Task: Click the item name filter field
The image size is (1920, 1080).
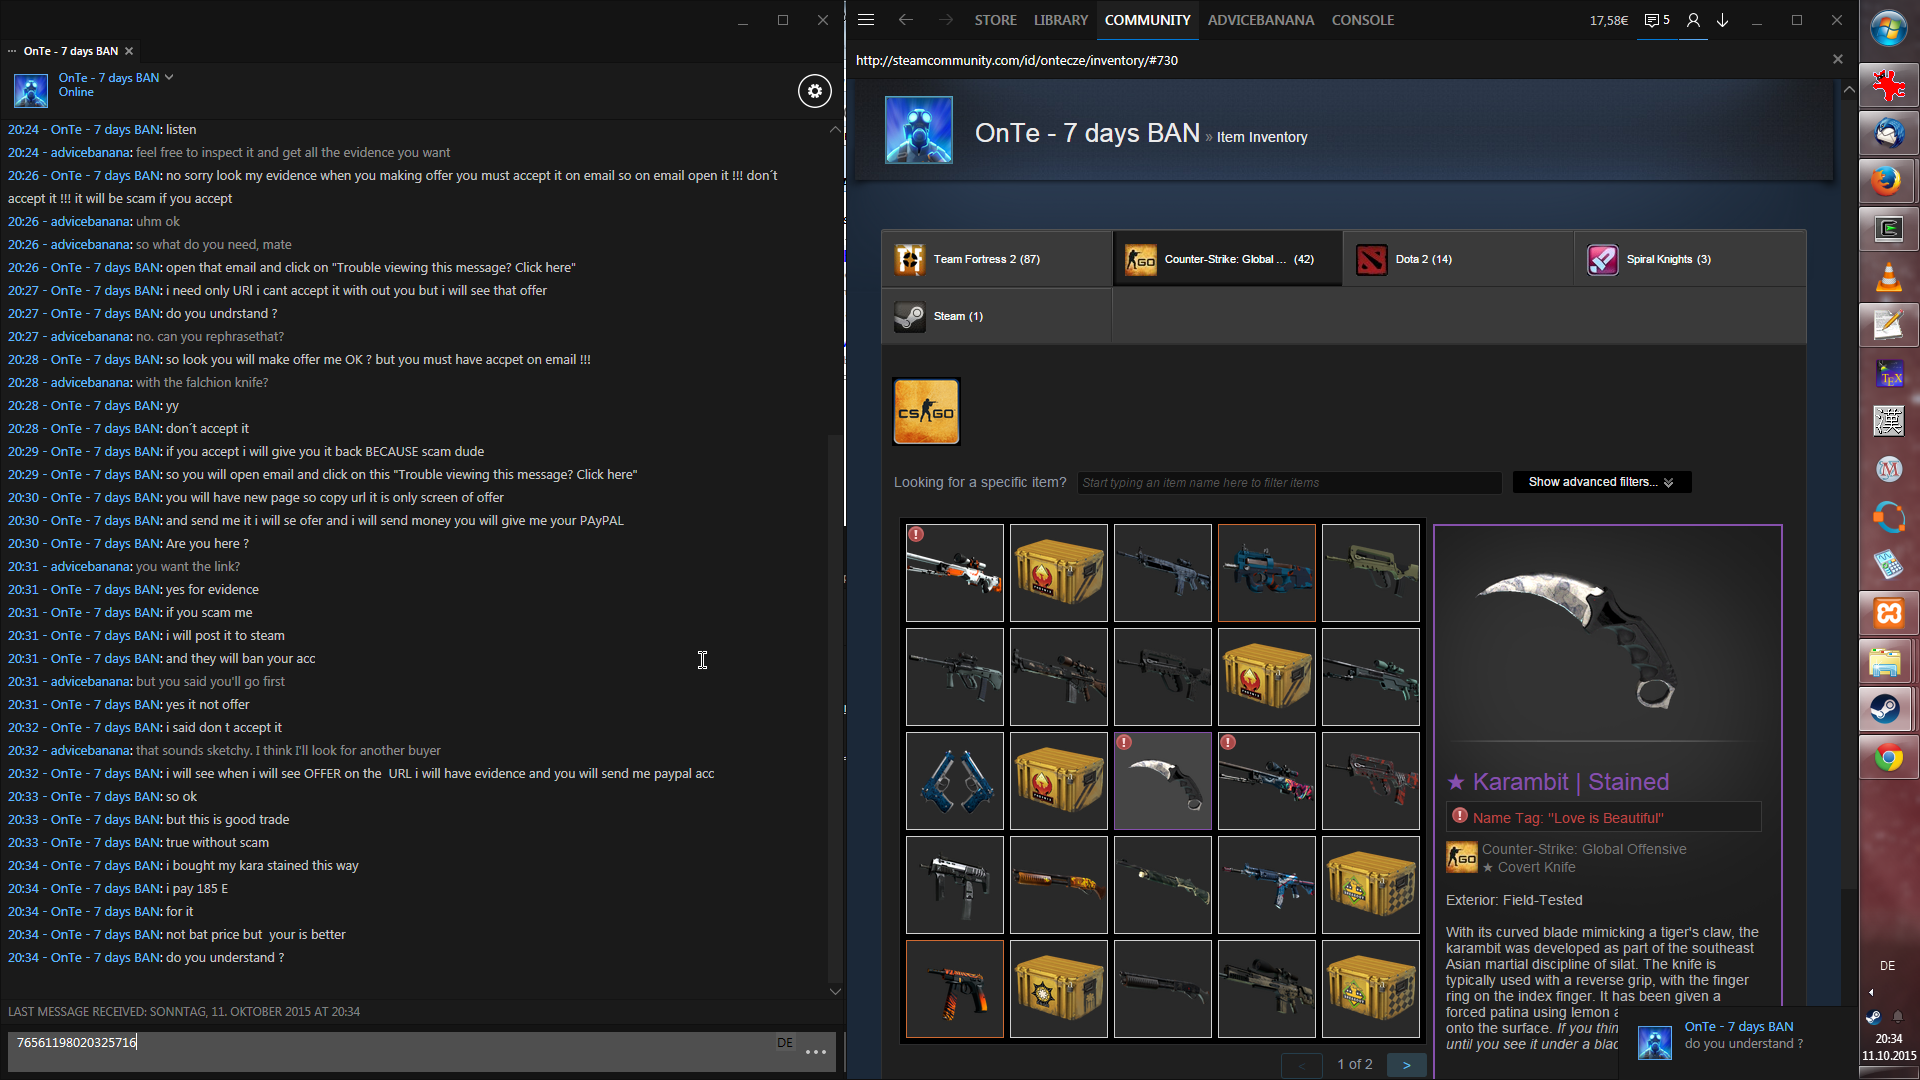Action: pos(1289,482)
